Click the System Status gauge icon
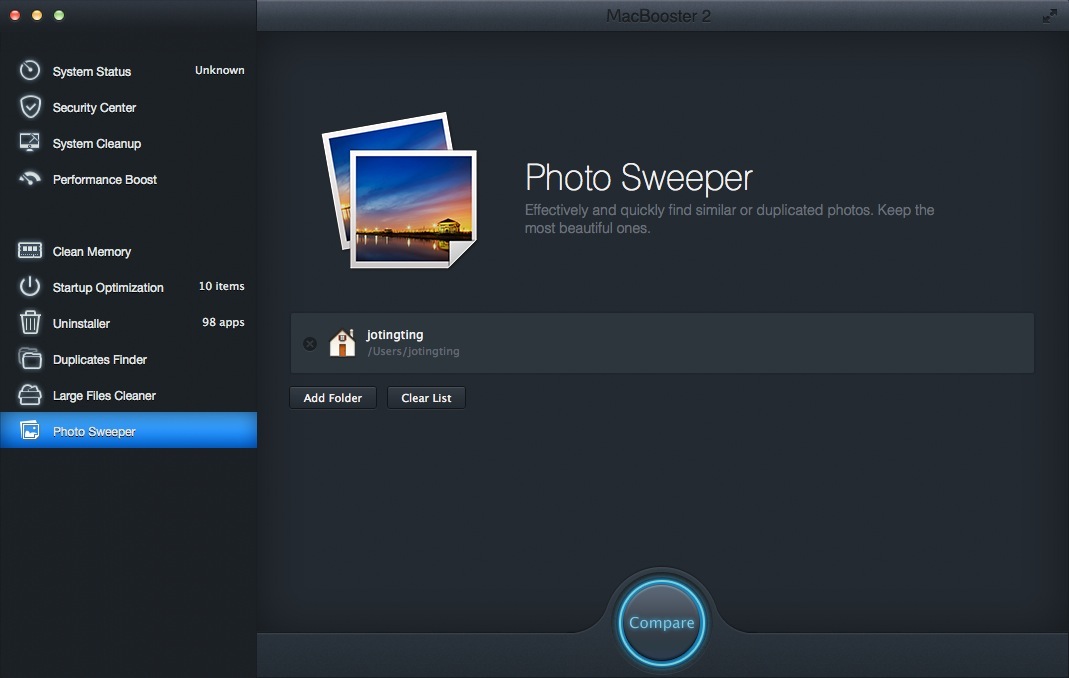The height and width of the screenshot is (678, 1069). pos(30,71)
